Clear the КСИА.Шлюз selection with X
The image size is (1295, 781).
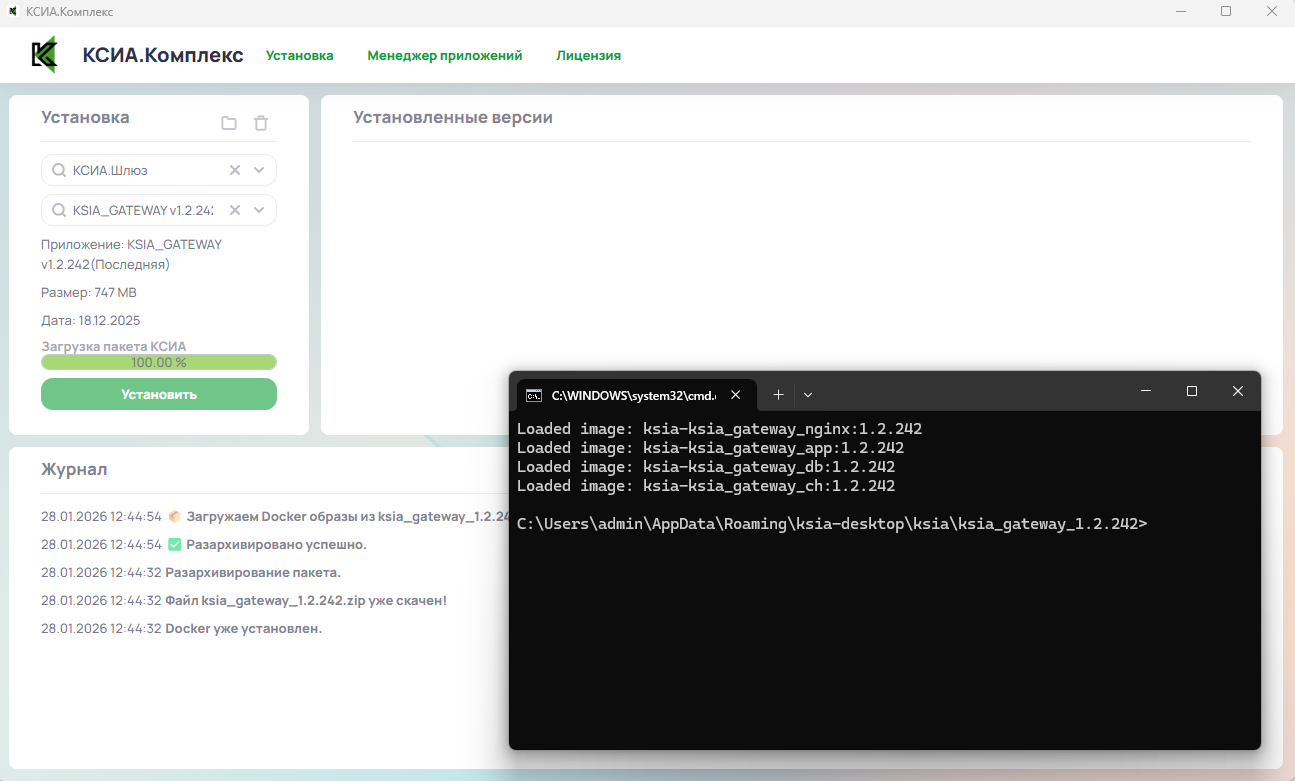(235, 170)
